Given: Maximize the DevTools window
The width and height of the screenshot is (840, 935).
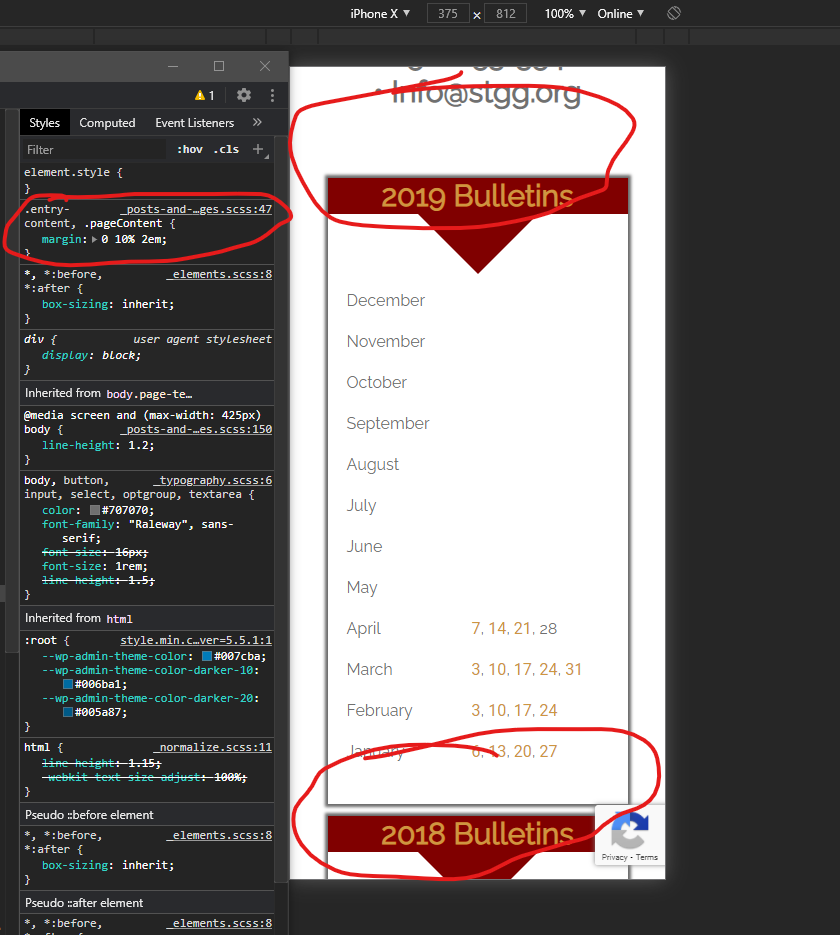Looking at the screenshot, I should point(219,66).
